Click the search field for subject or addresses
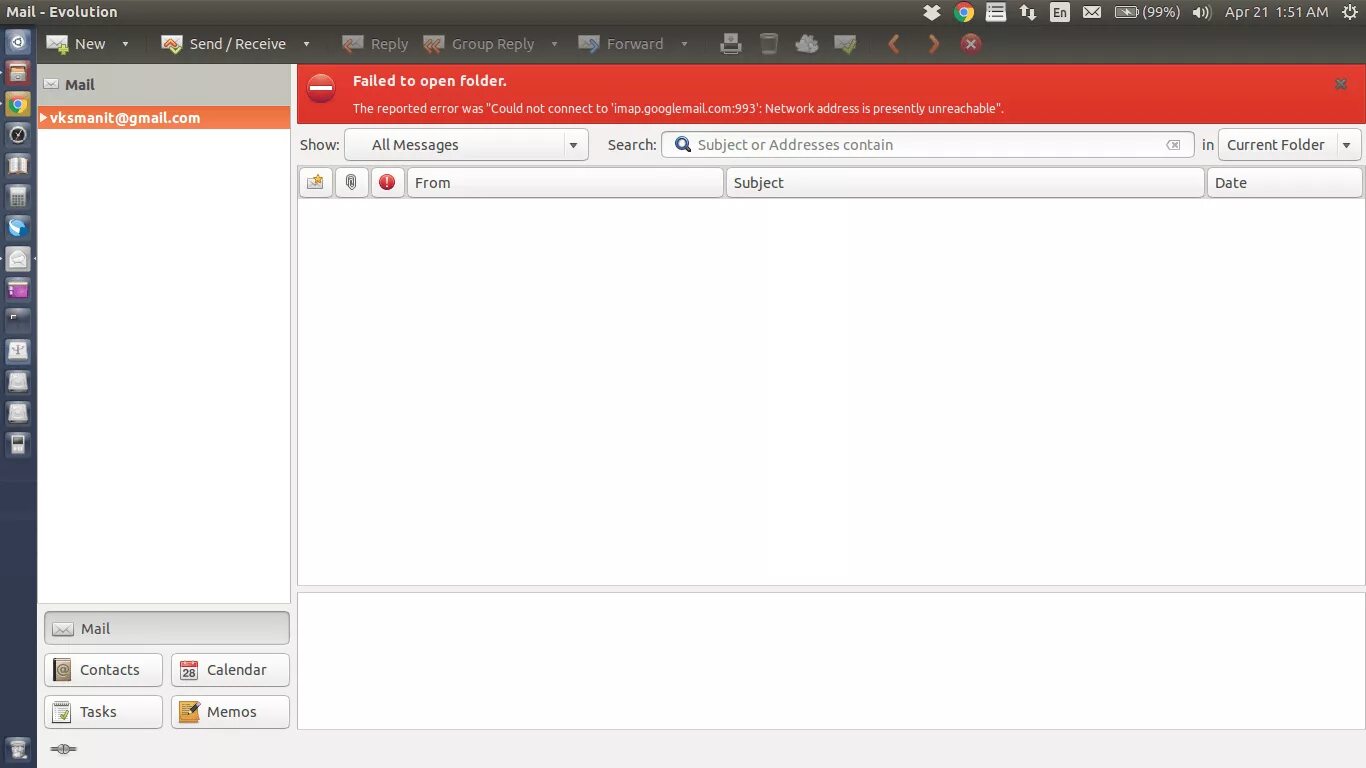 928,145
